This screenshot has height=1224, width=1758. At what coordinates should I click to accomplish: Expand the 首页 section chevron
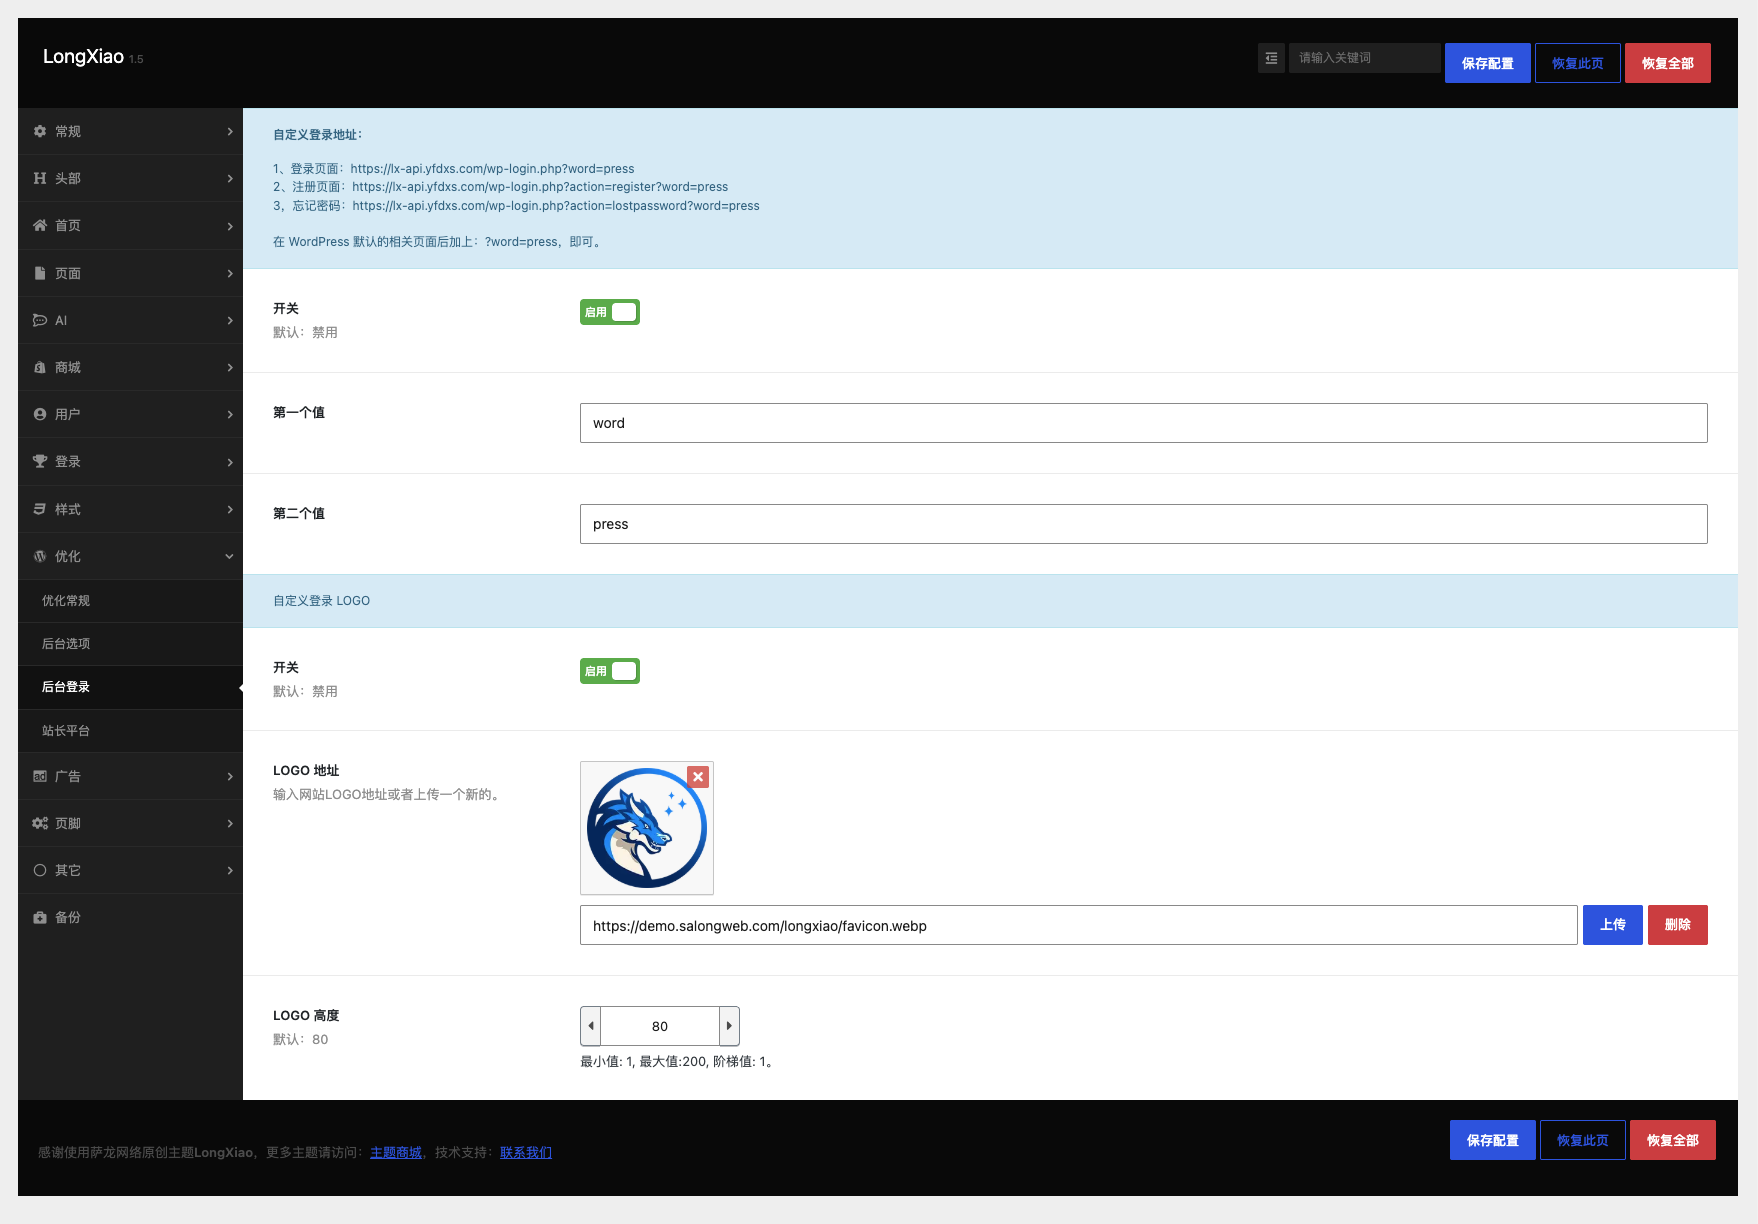point(230,226)
